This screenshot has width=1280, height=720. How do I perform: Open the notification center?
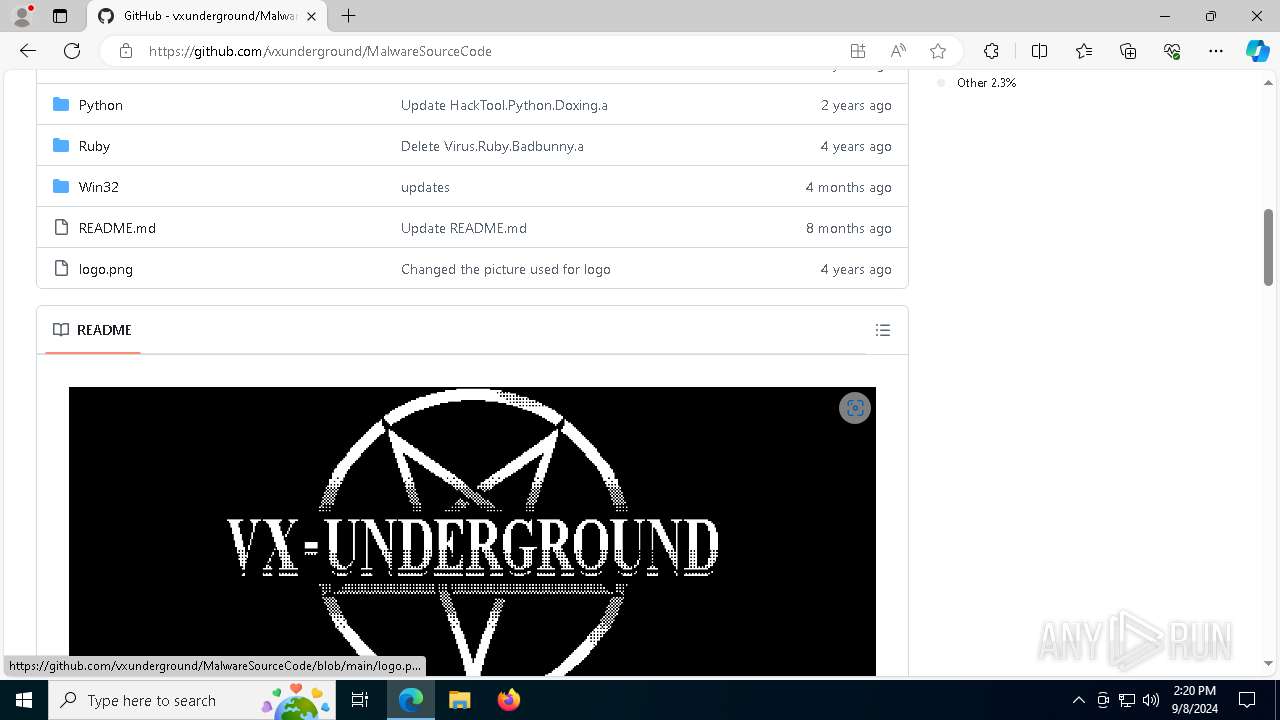click(x=1247, y=700)
